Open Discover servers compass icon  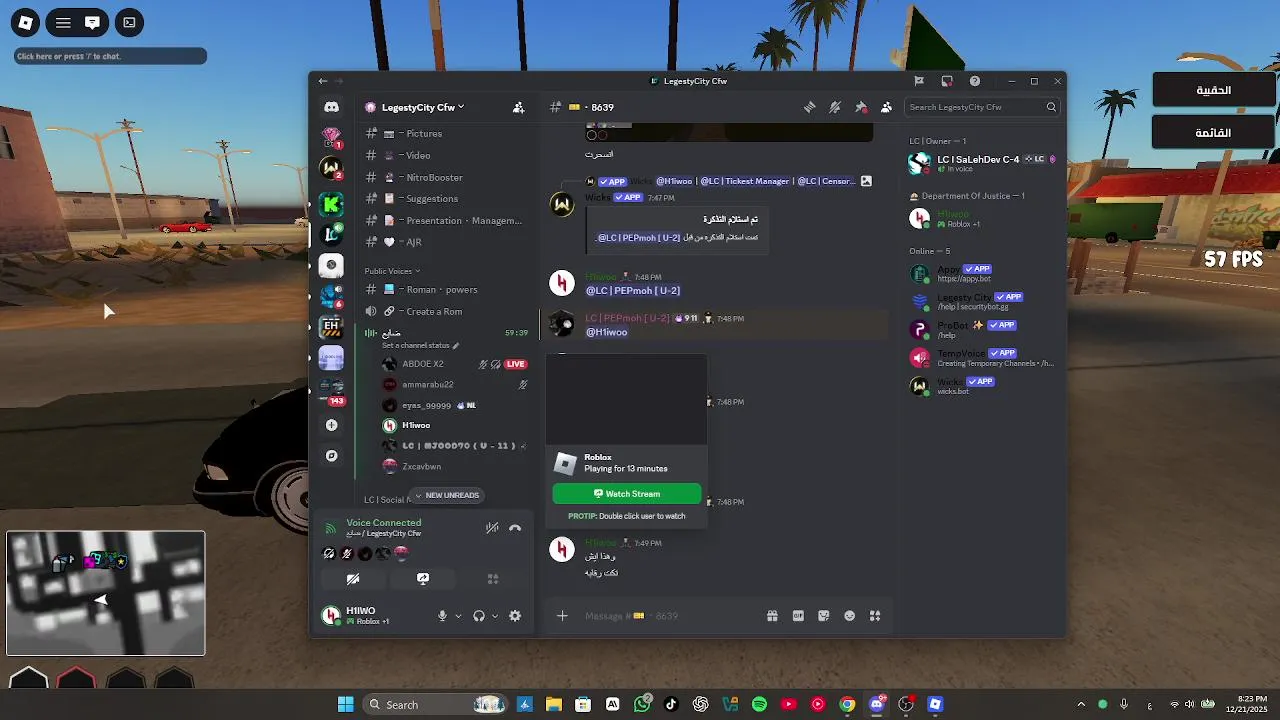pyautogui.click(x=331, y=456)
